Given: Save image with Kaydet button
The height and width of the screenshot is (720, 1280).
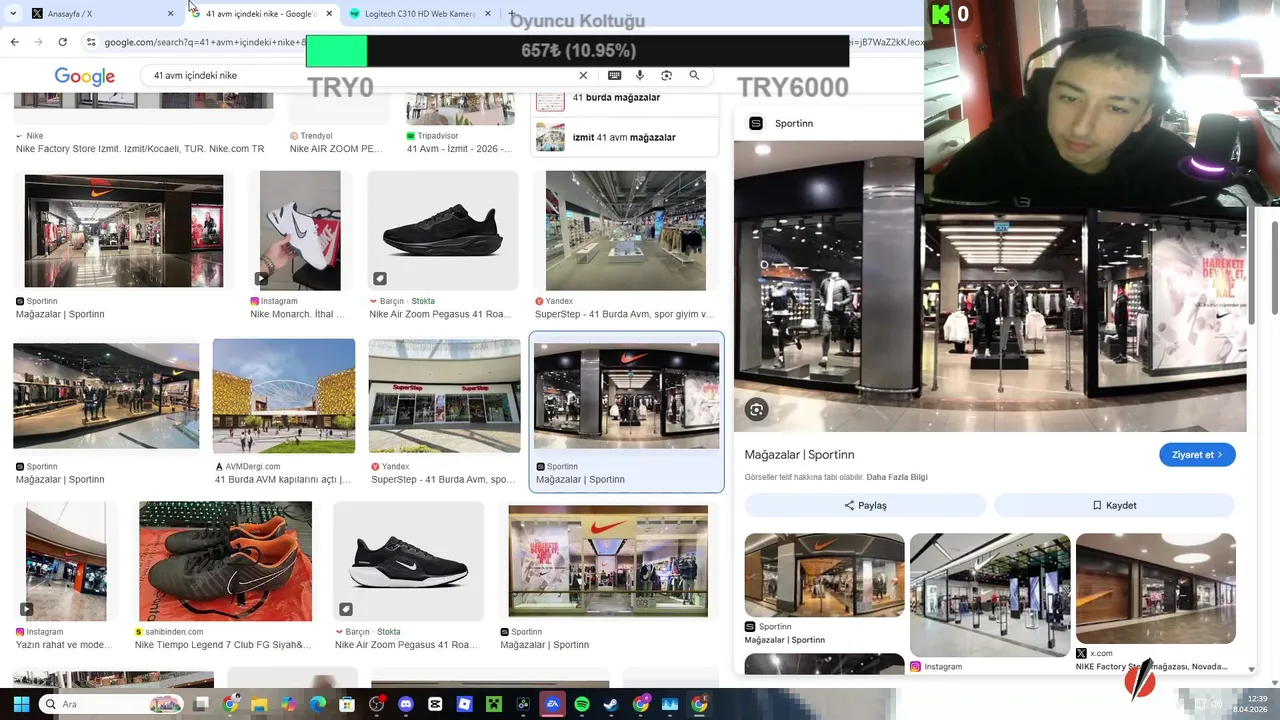Looking at the screenshot, I should pos(1114,505).
